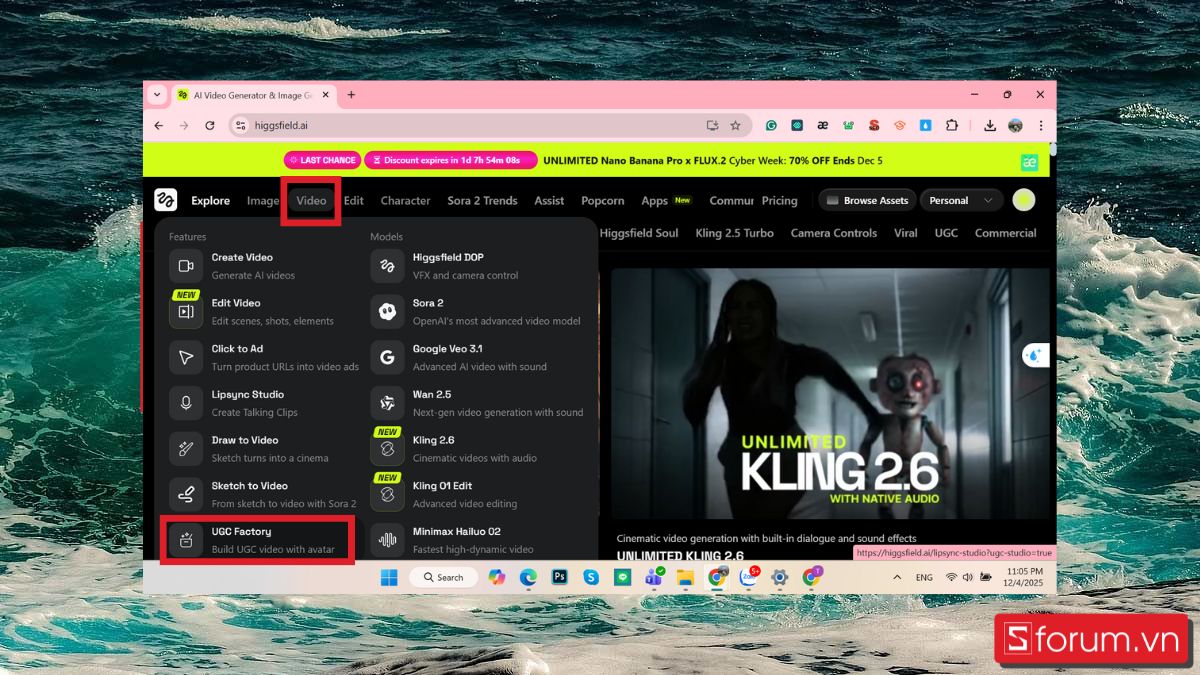This screenshot has height=675, width=1200.
Task: Open the Edit menu
Action: coord(354,200)
